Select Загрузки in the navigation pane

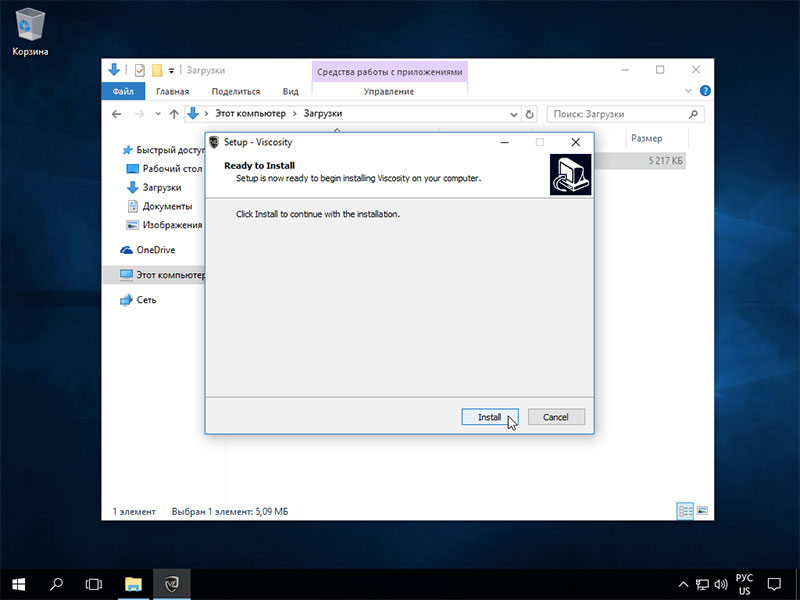(154, 187)
